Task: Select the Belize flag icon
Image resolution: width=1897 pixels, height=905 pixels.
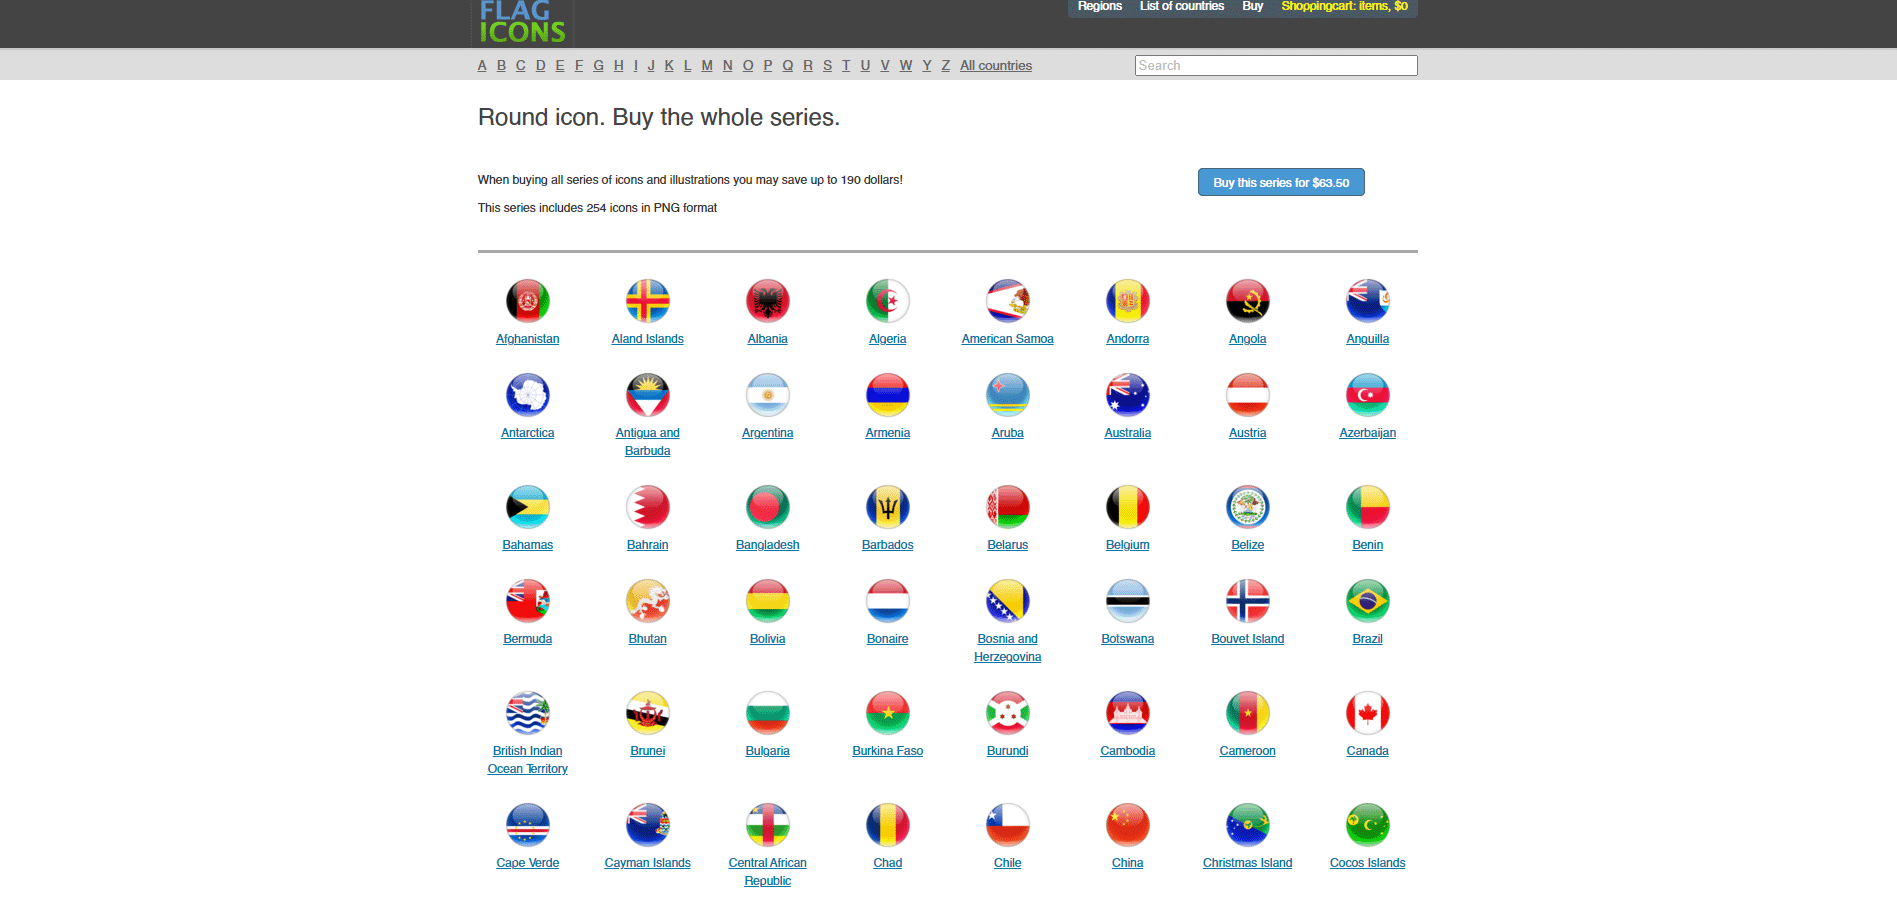Action: tap(1248, 507)
